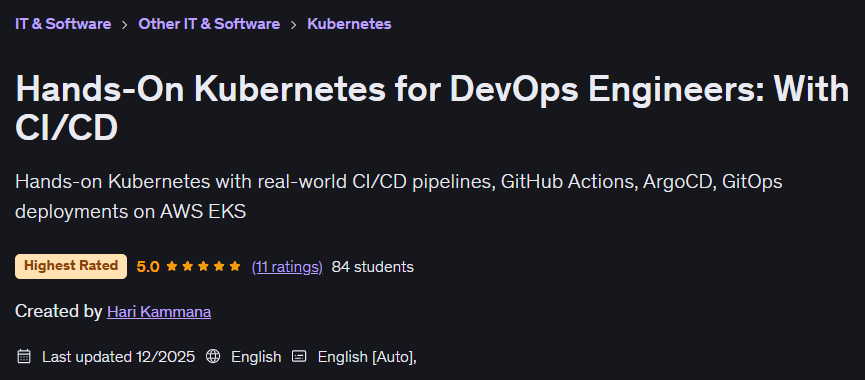Select the Last updated 12/2025 text
The width and height of the screenshot is (865, 380).
point(119,357)
